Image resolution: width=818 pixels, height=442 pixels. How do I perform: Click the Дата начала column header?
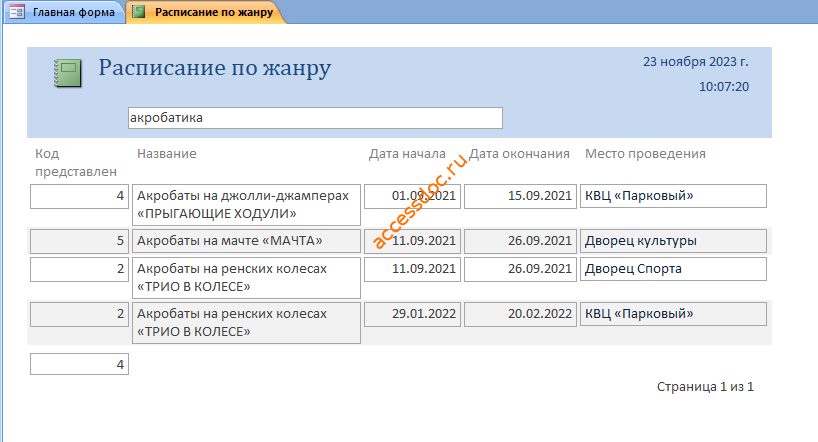pos(407,154)
